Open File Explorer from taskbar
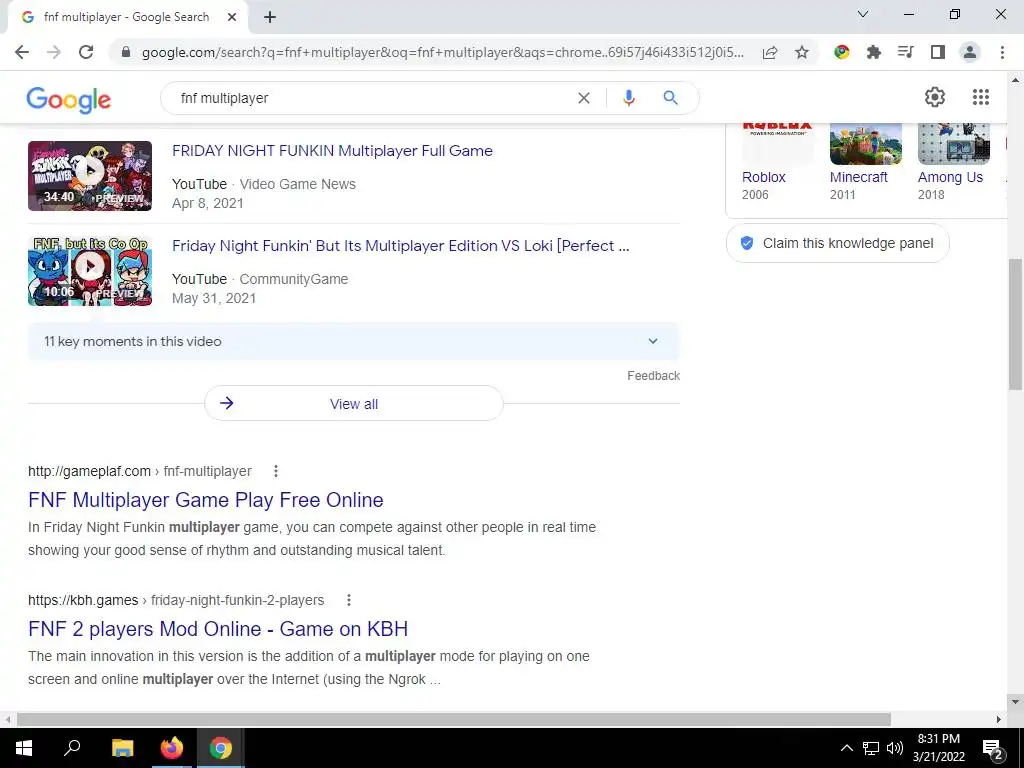This screenshot has width=1024, height=768. (122, 748)
